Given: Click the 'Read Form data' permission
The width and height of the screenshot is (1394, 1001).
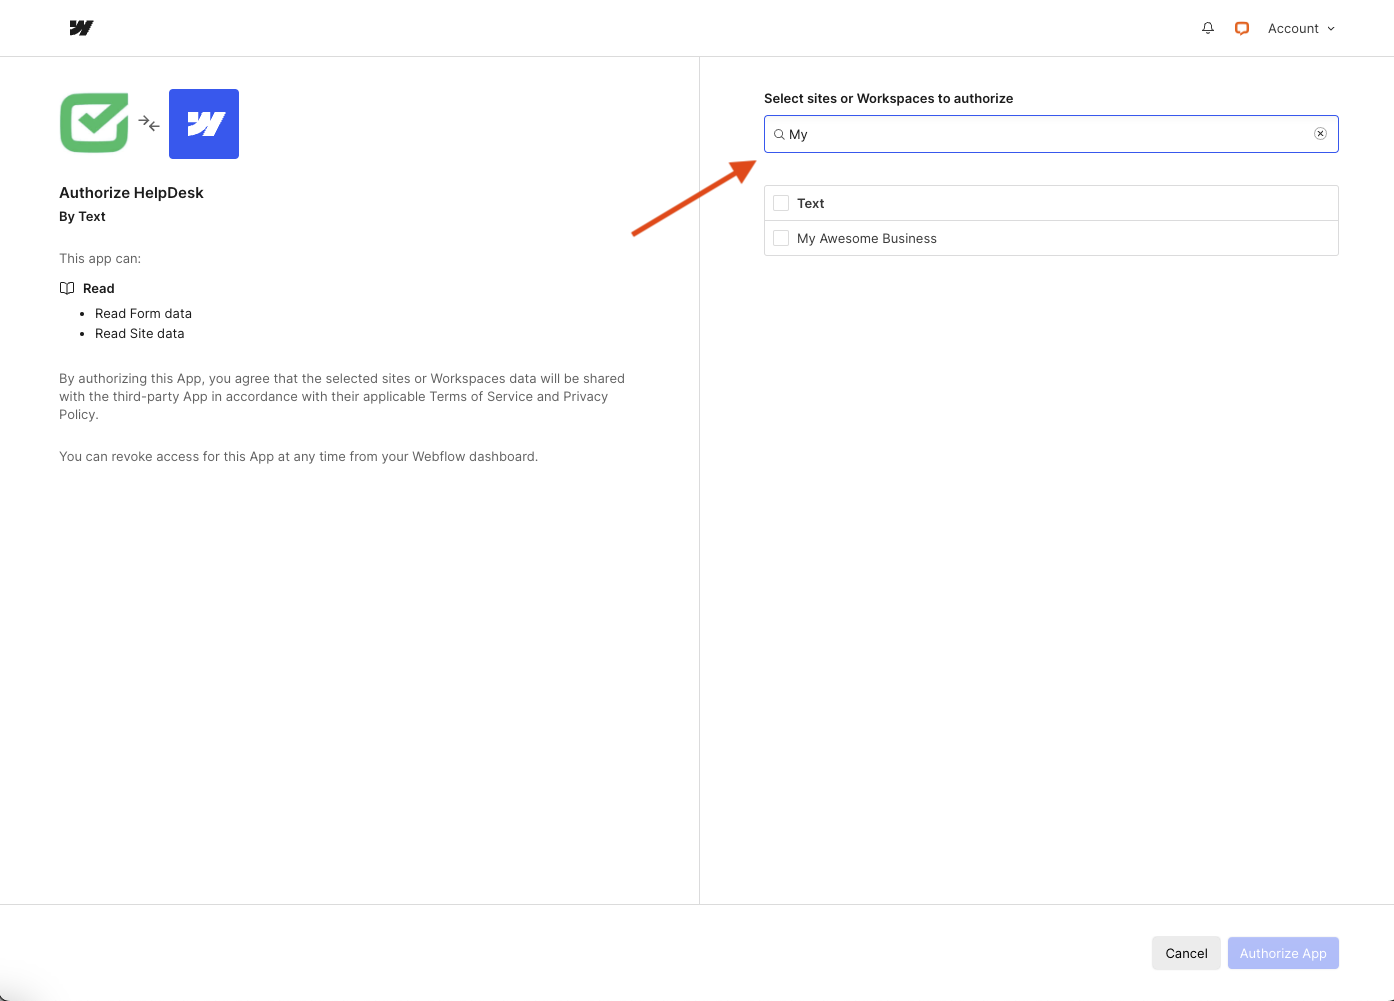Looking at the screenshot, I should tap(143, 313).
